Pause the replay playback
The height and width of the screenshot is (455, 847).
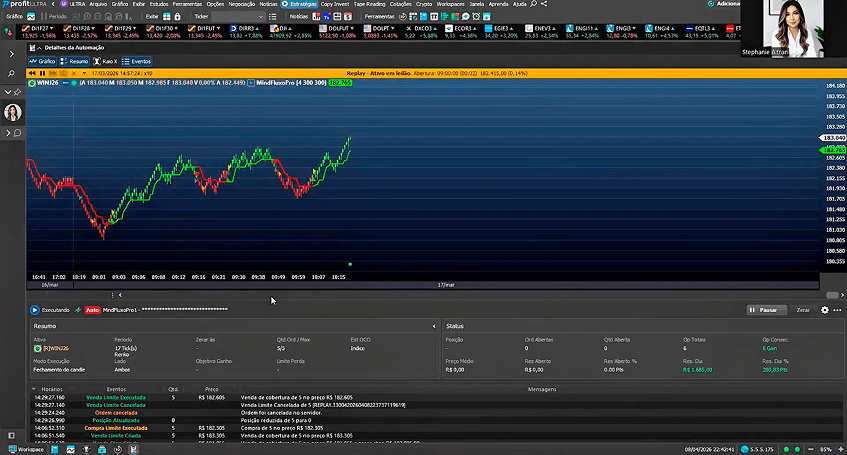[43, 73]
